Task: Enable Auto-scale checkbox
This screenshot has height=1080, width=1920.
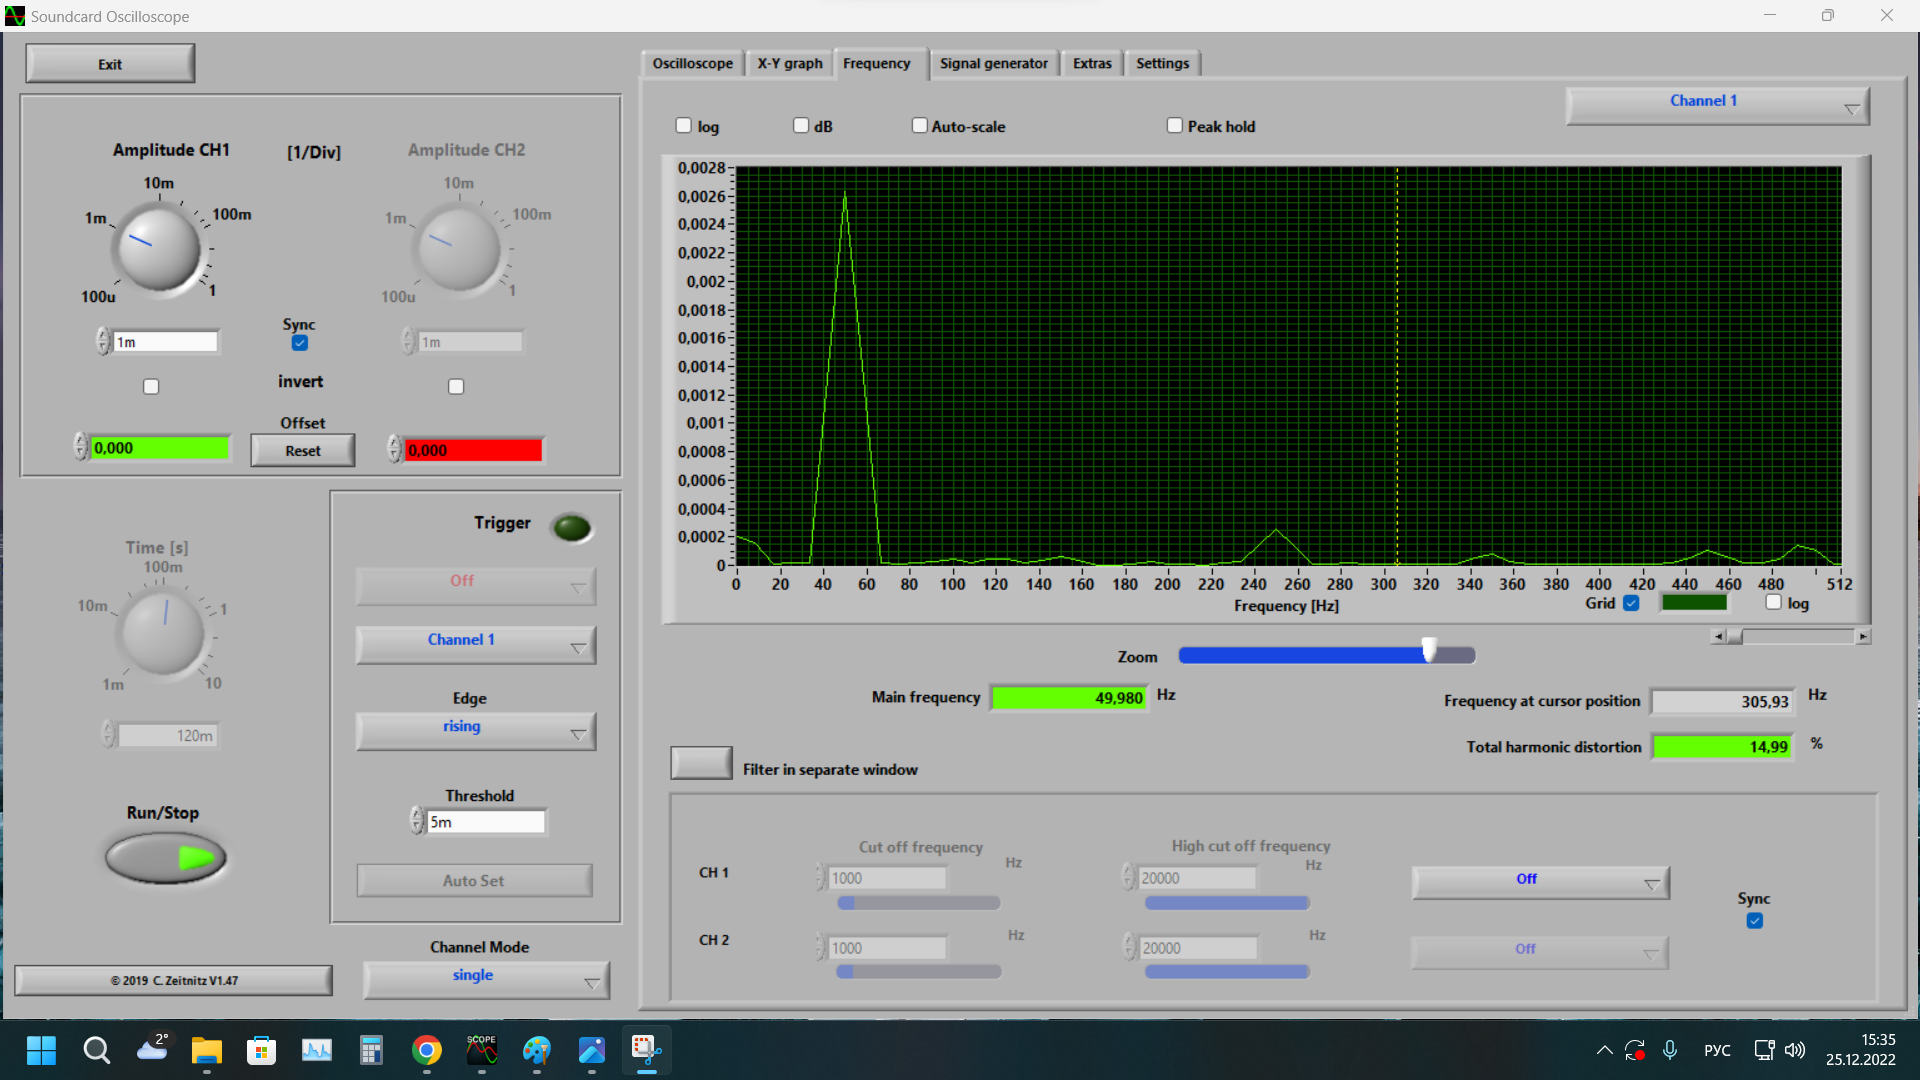Action: (x=920, y=125)
